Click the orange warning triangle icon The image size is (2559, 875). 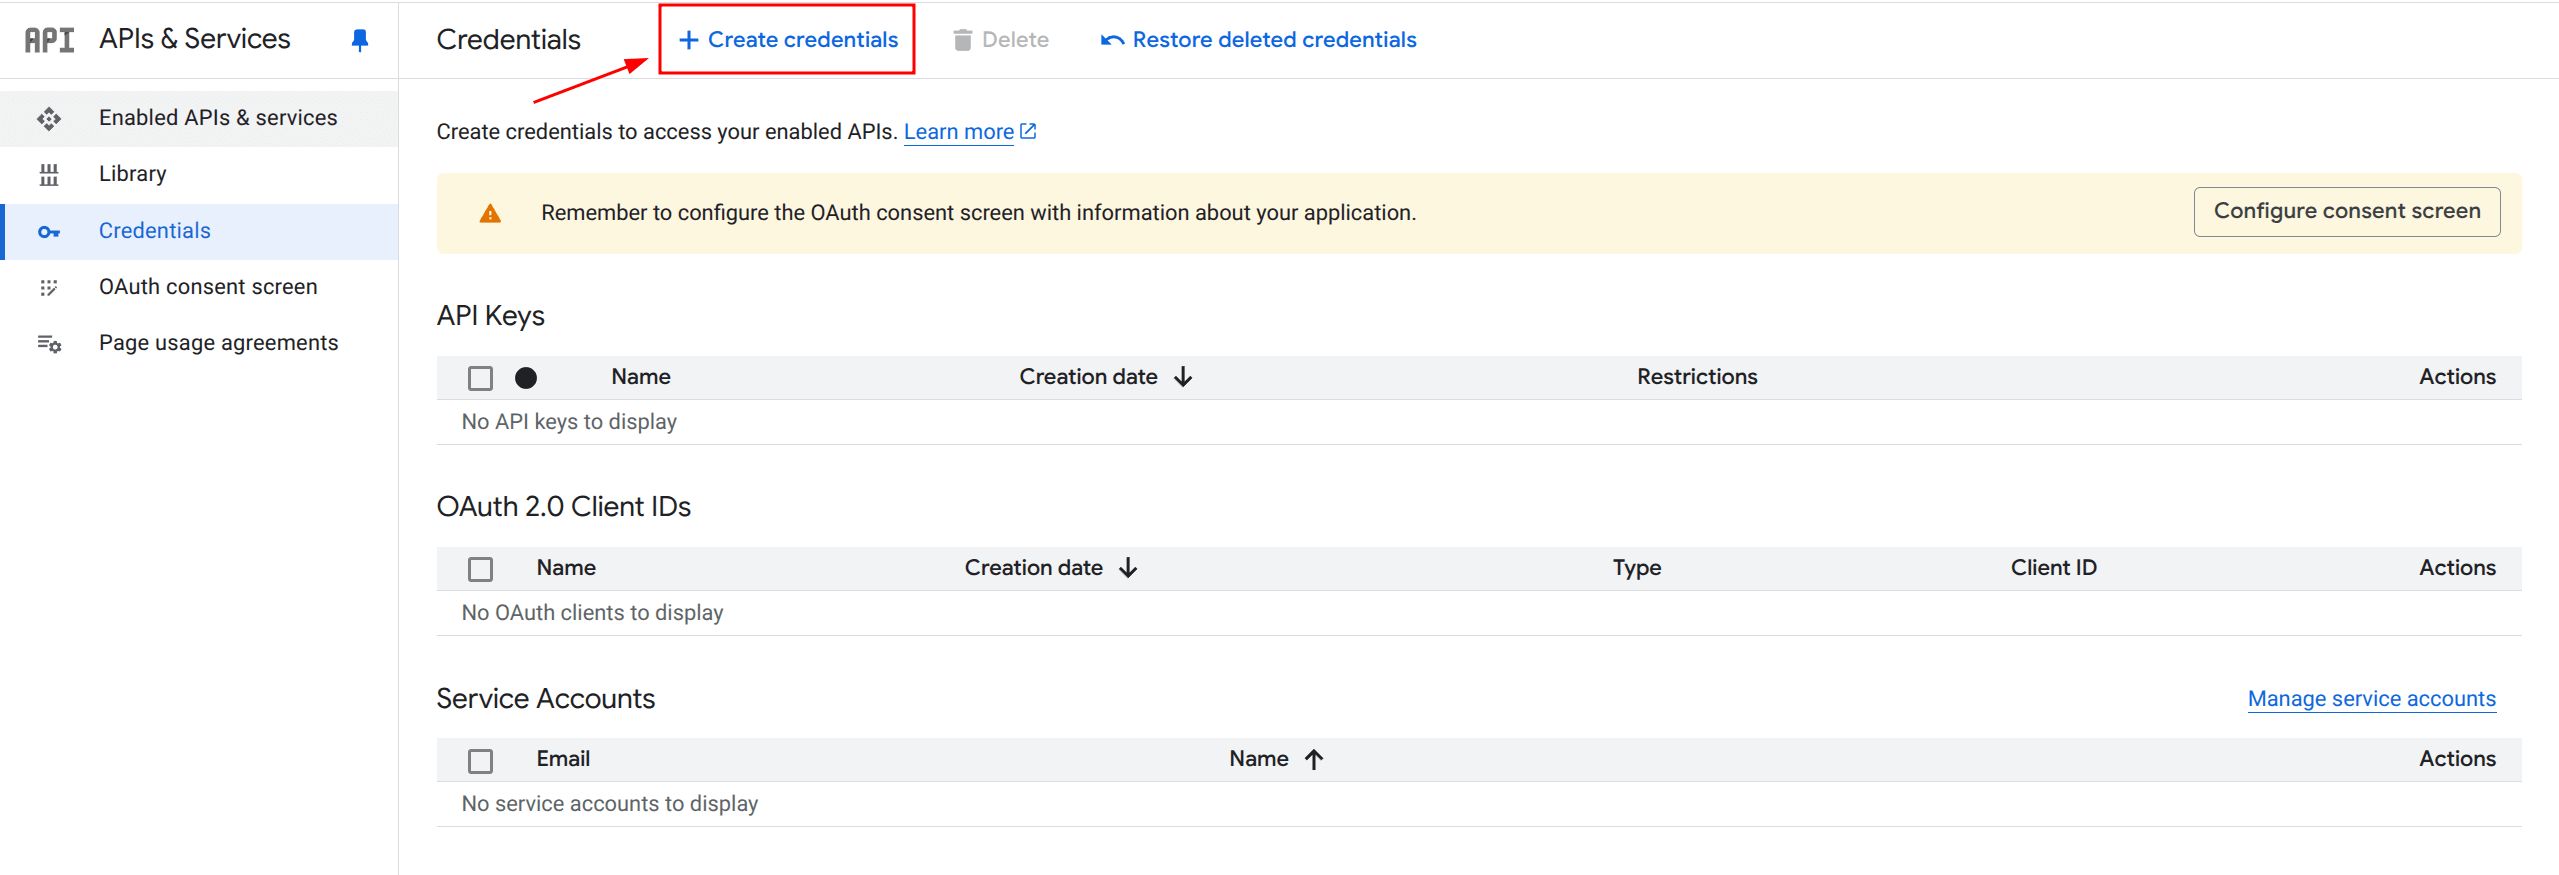490,213
